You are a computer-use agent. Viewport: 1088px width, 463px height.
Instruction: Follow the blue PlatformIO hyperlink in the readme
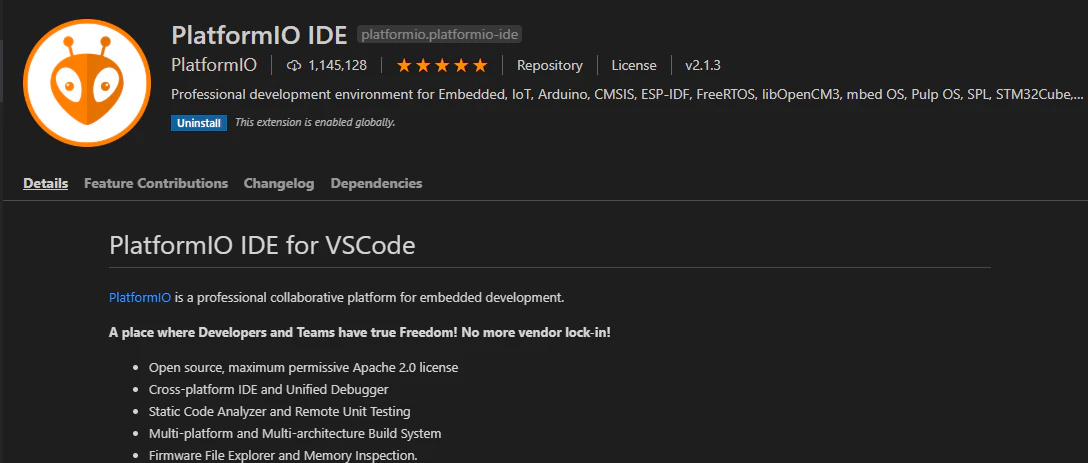pos(140,298)
